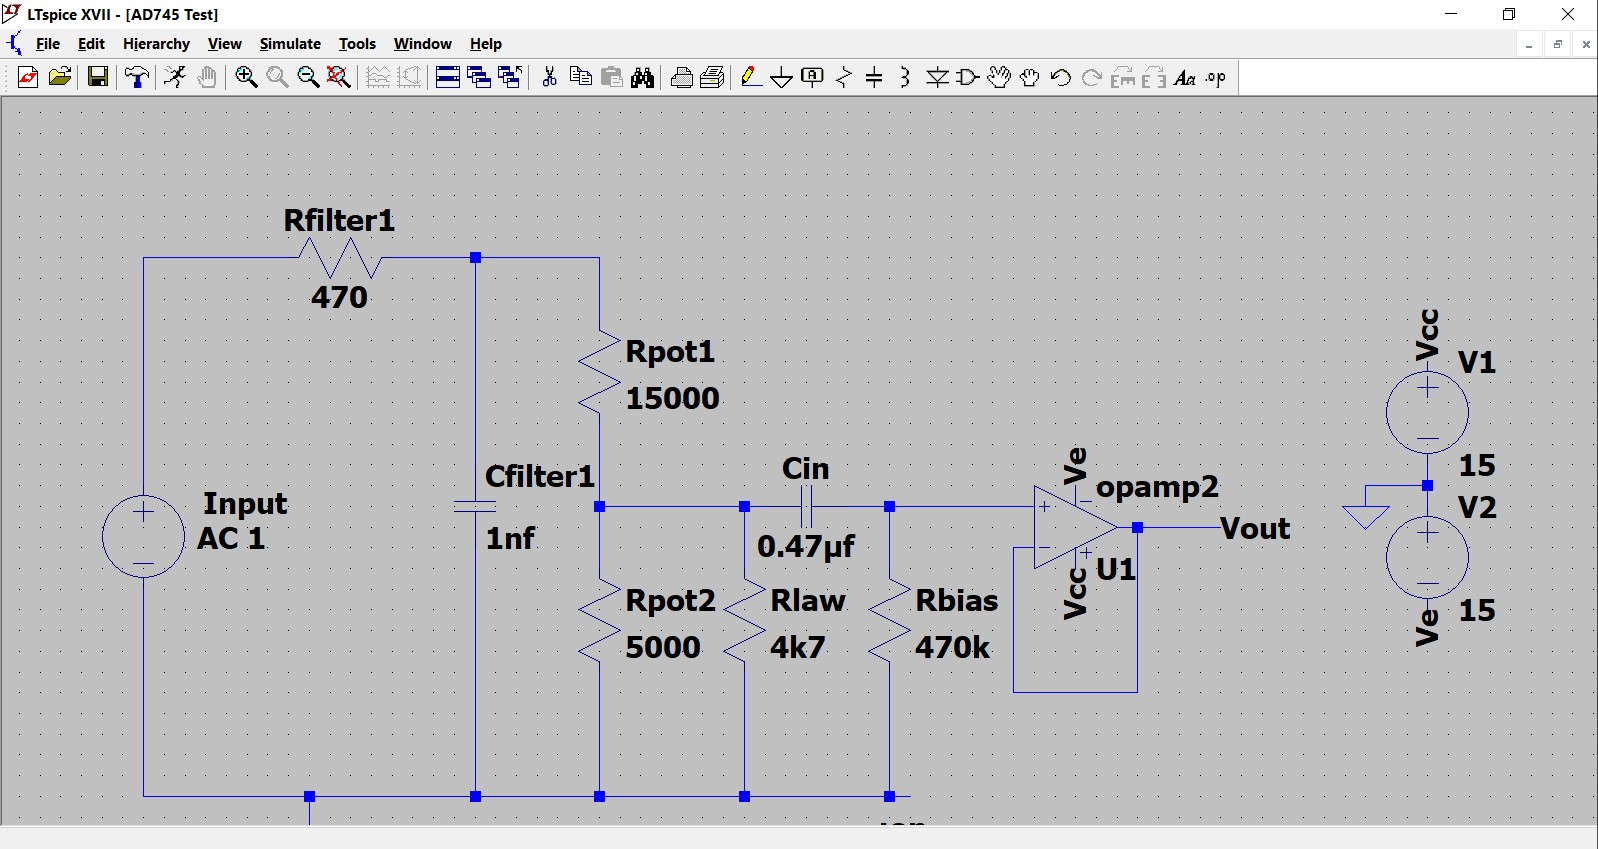This screenshot has width=1598, height=849.
Task: Minimize the inner schematic window
Action: pyautogui.click(x=1528, y=44)
